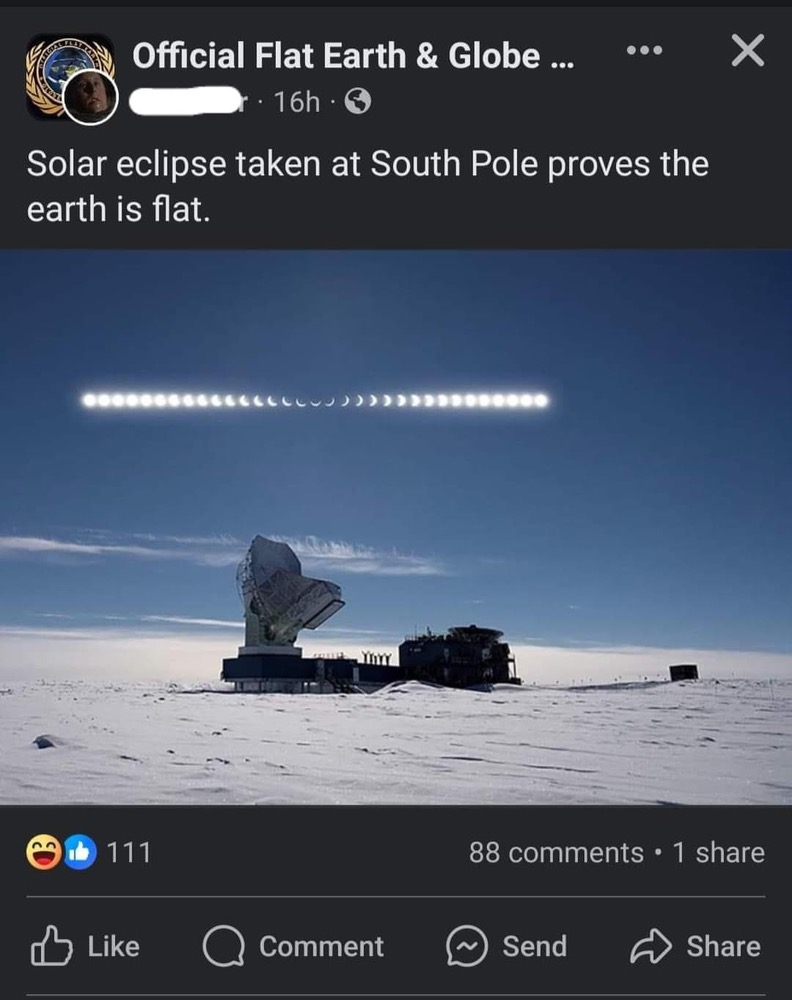
Task: Click the speech bubble Comment icon
Action: coord(223,946)
